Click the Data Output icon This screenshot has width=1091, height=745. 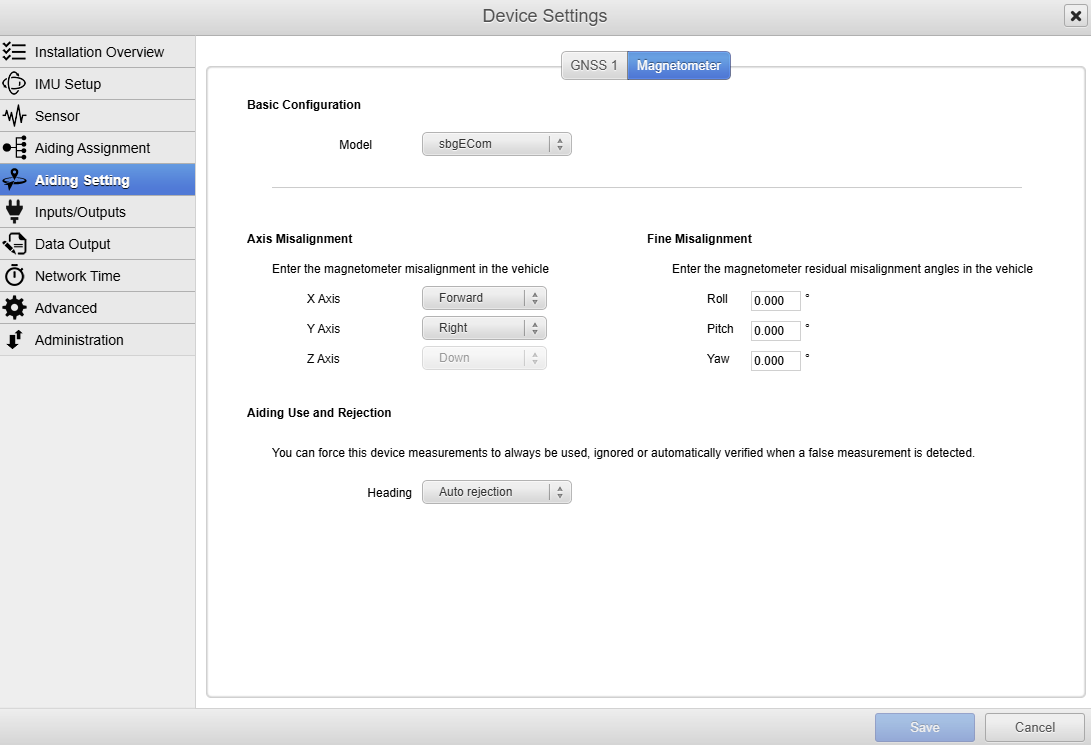point(15,244)
